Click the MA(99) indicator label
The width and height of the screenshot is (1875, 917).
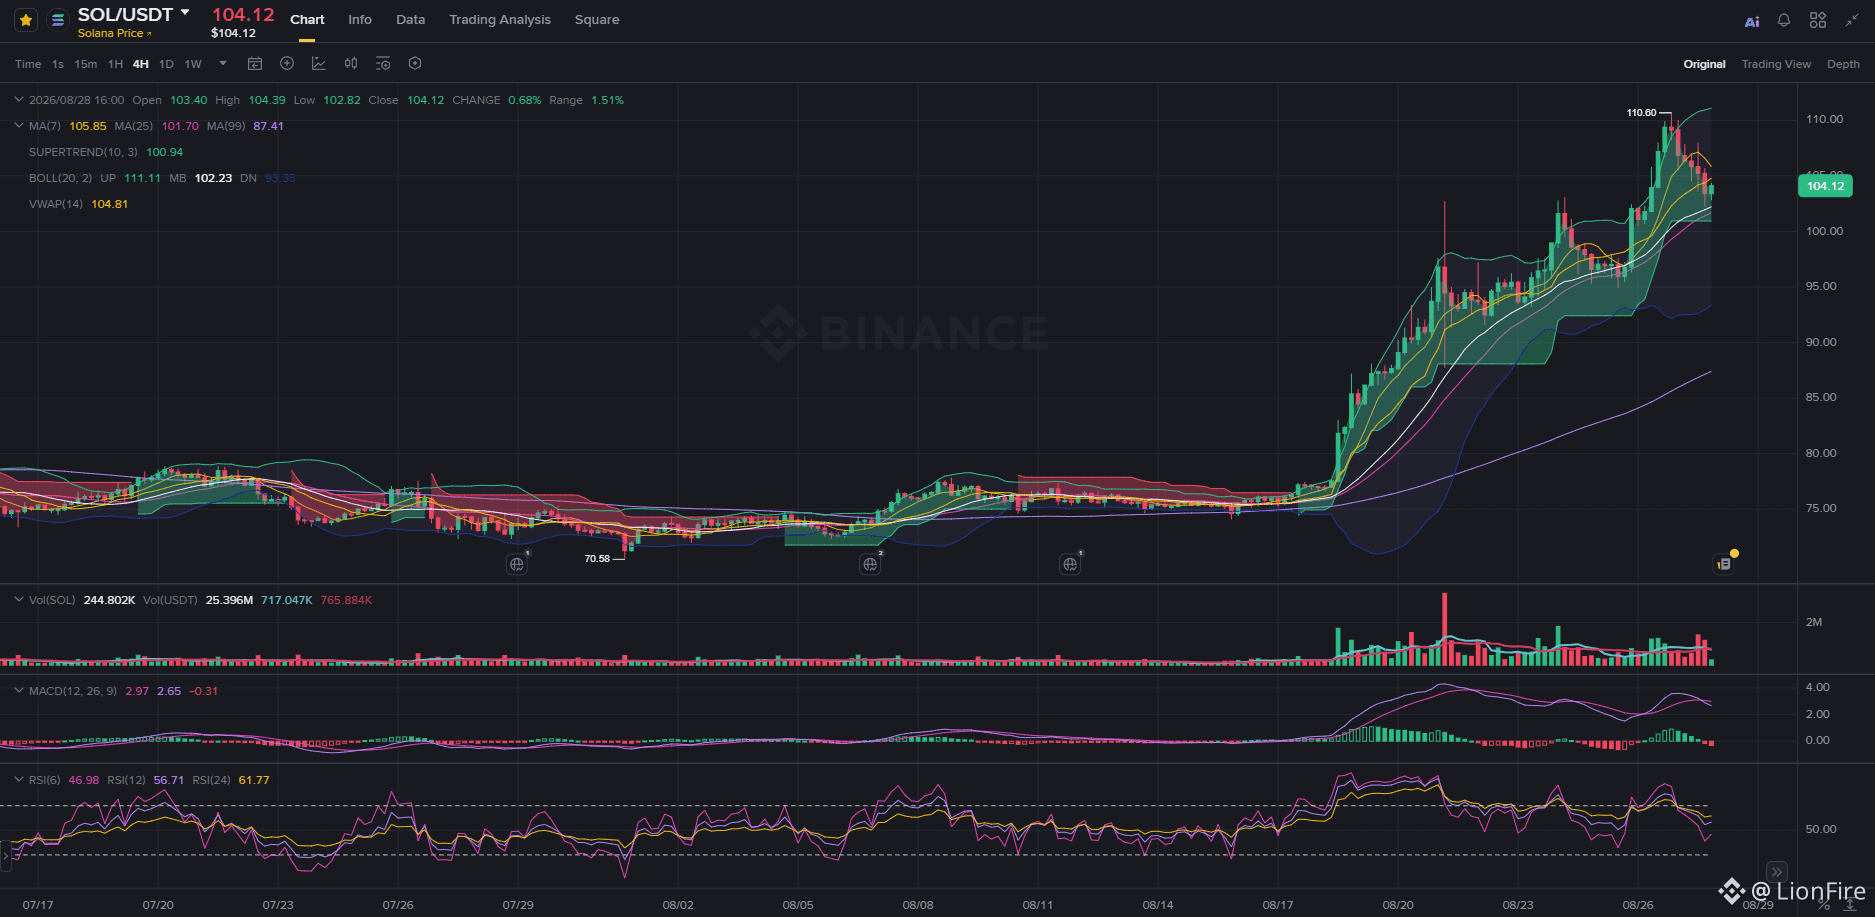[x=226, y=126]
